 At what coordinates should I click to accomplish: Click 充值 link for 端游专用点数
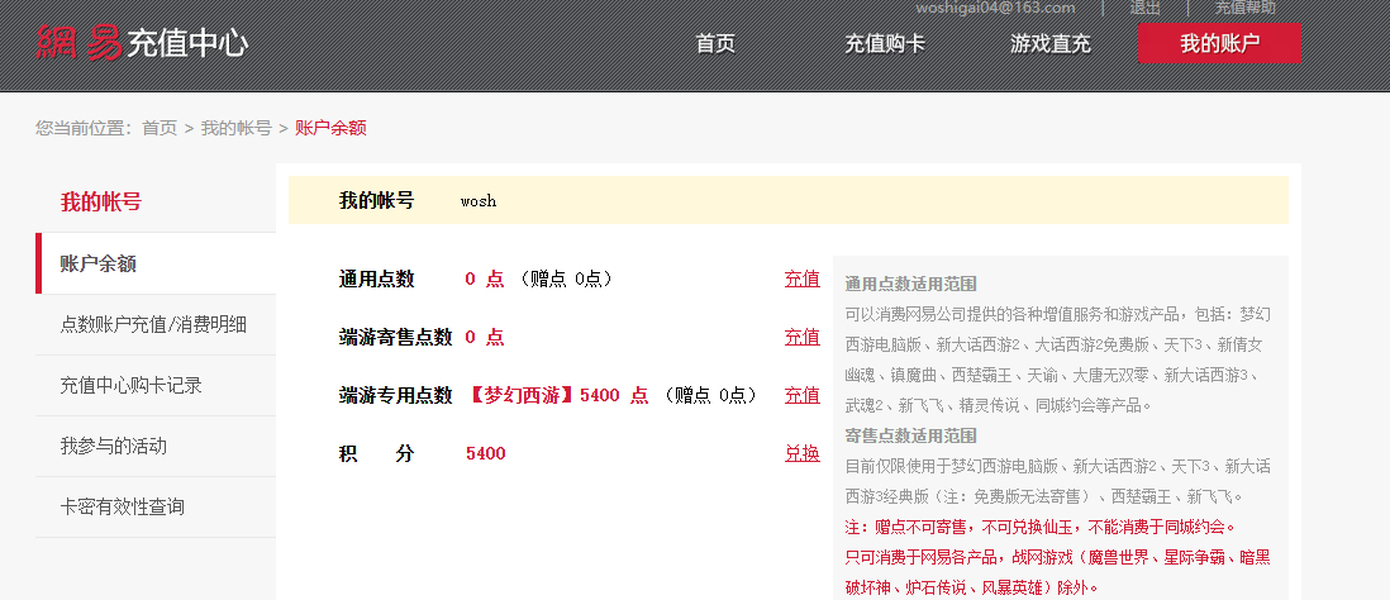tap(802, 395)
